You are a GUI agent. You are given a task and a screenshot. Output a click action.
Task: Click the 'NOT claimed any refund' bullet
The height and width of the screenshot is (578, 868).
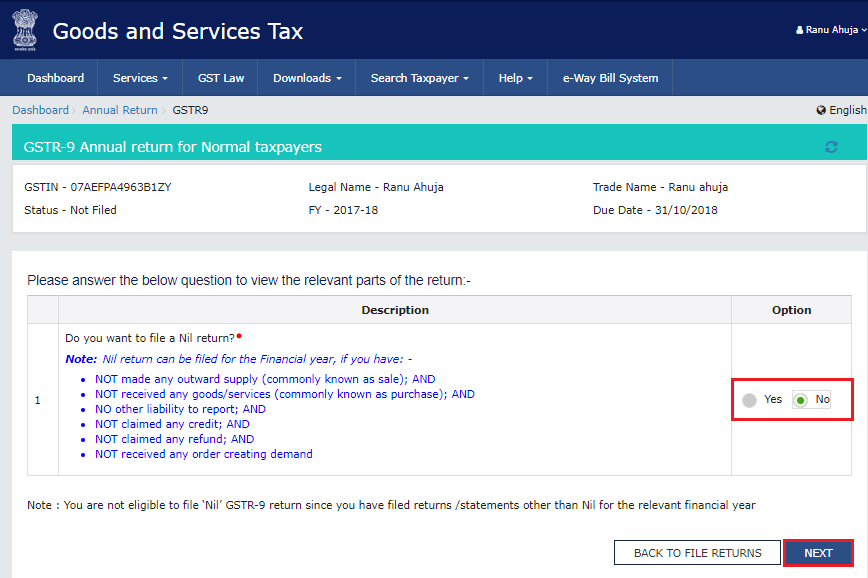[x=174, y=439]
